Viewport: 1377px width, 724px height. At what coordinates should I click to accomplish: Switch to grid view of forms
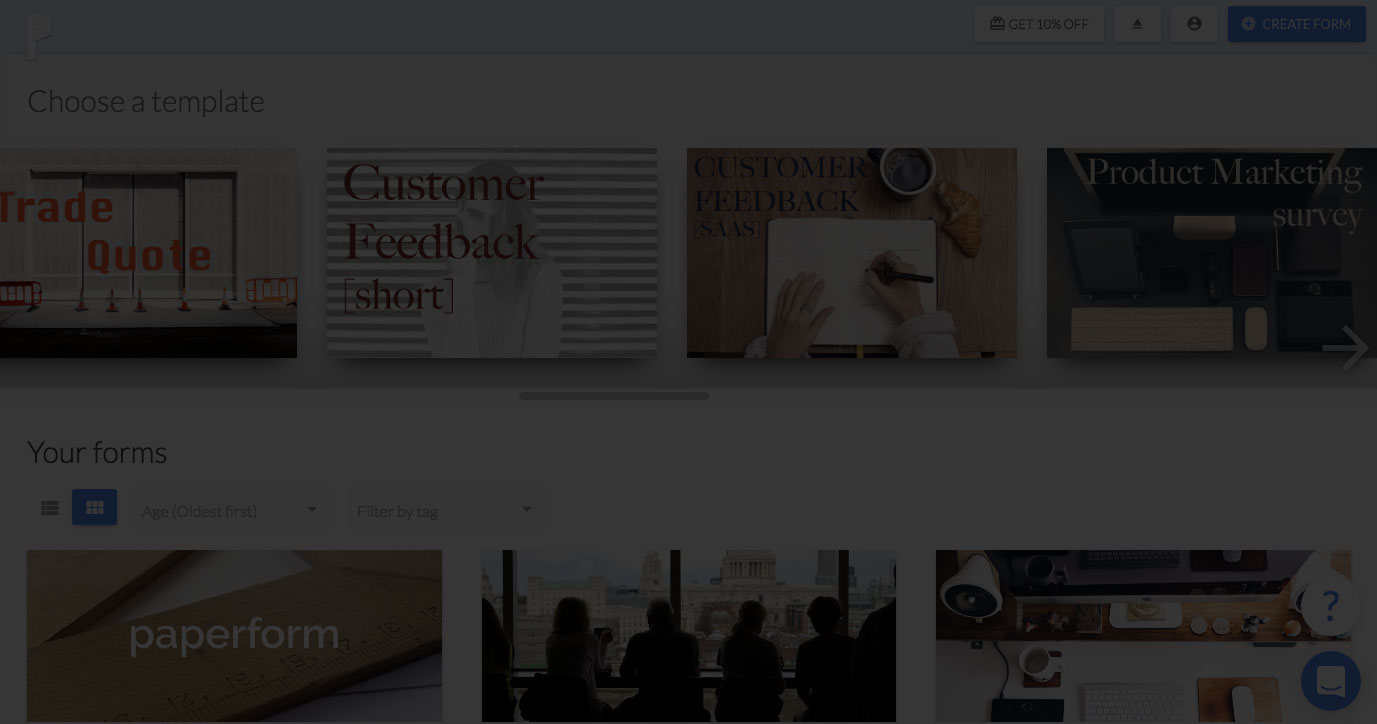pyautogui.click(x=95, y=508)
